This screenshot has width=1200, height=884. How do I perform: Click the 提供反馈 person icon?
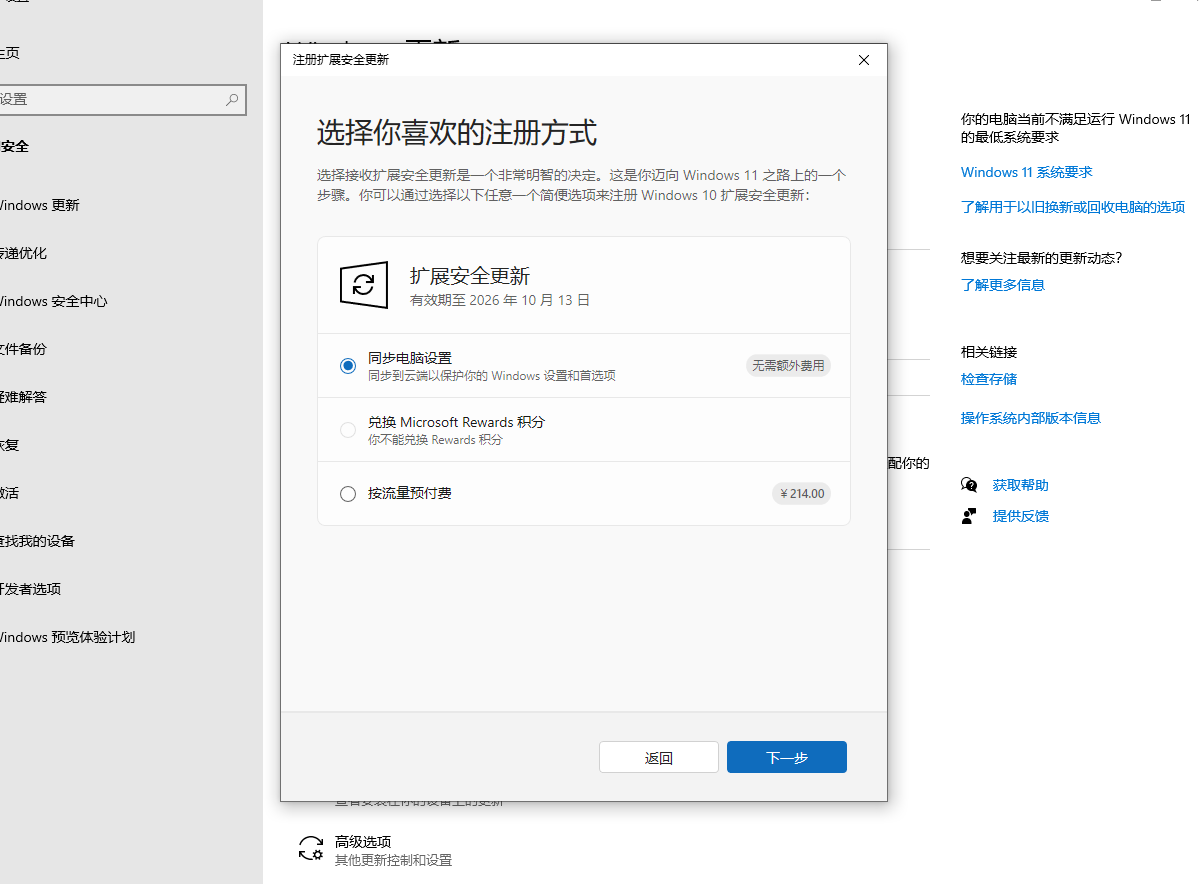tap(969, 516)
